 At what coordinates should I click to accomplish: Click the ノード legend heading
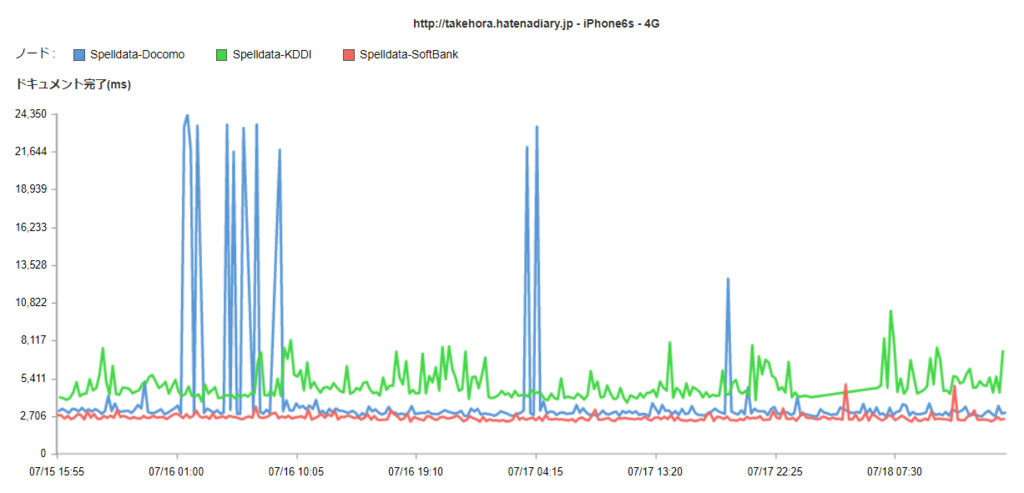click(x=35, y=55)
